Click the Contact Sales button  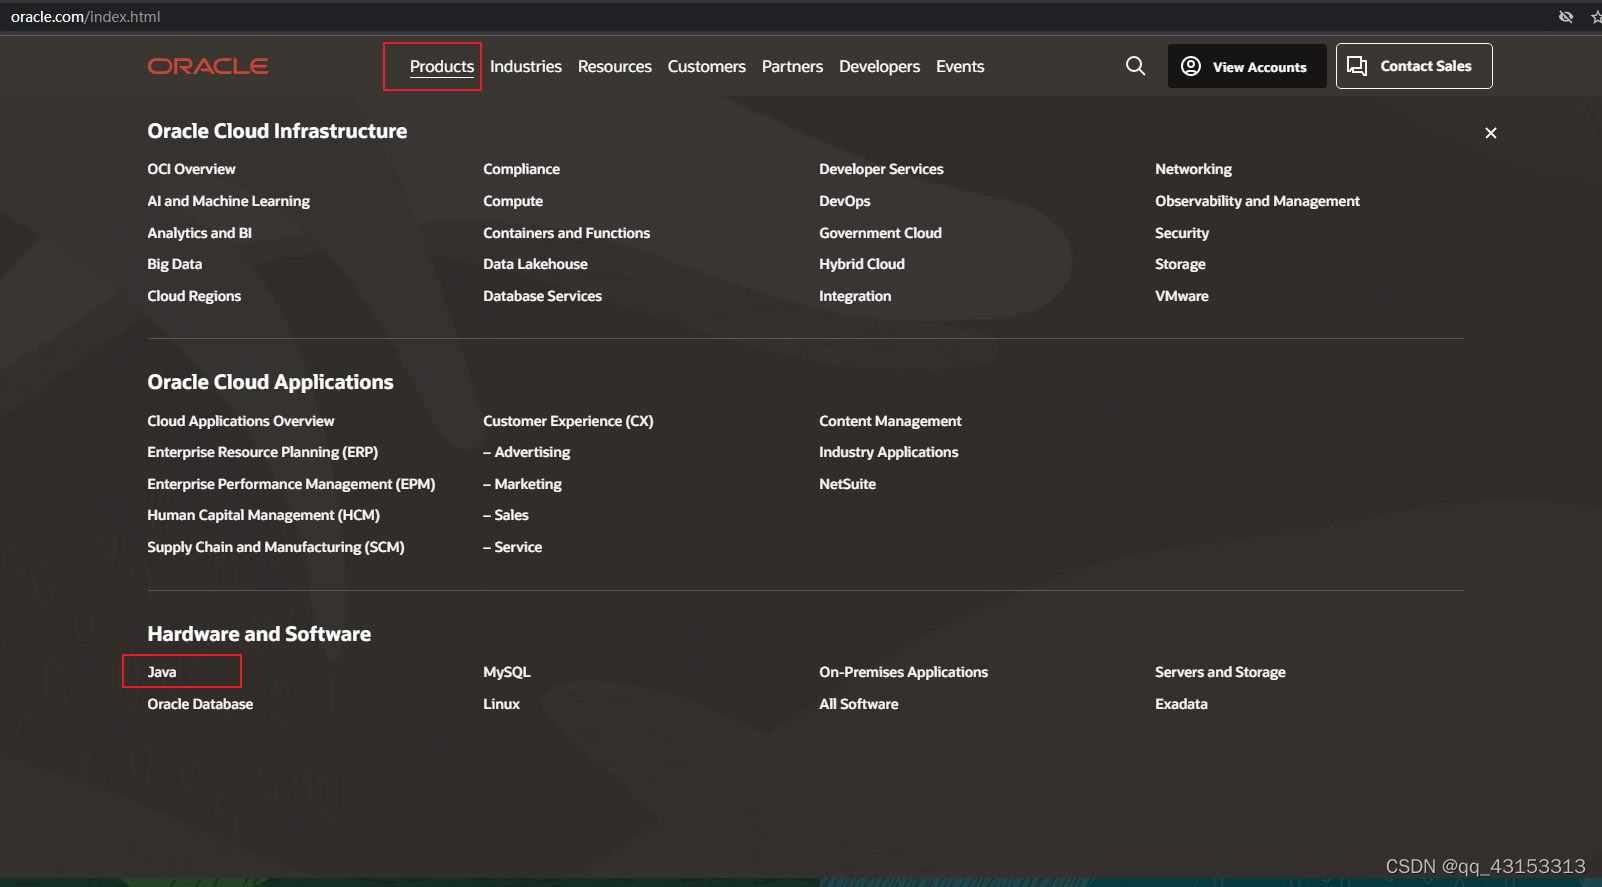point(1414,66)
